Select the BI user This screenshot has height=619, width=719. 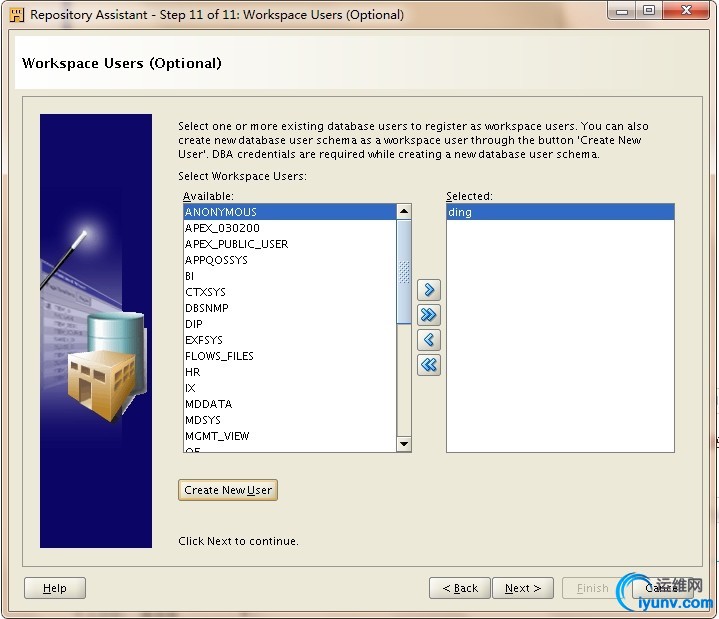tap(290, 276)
